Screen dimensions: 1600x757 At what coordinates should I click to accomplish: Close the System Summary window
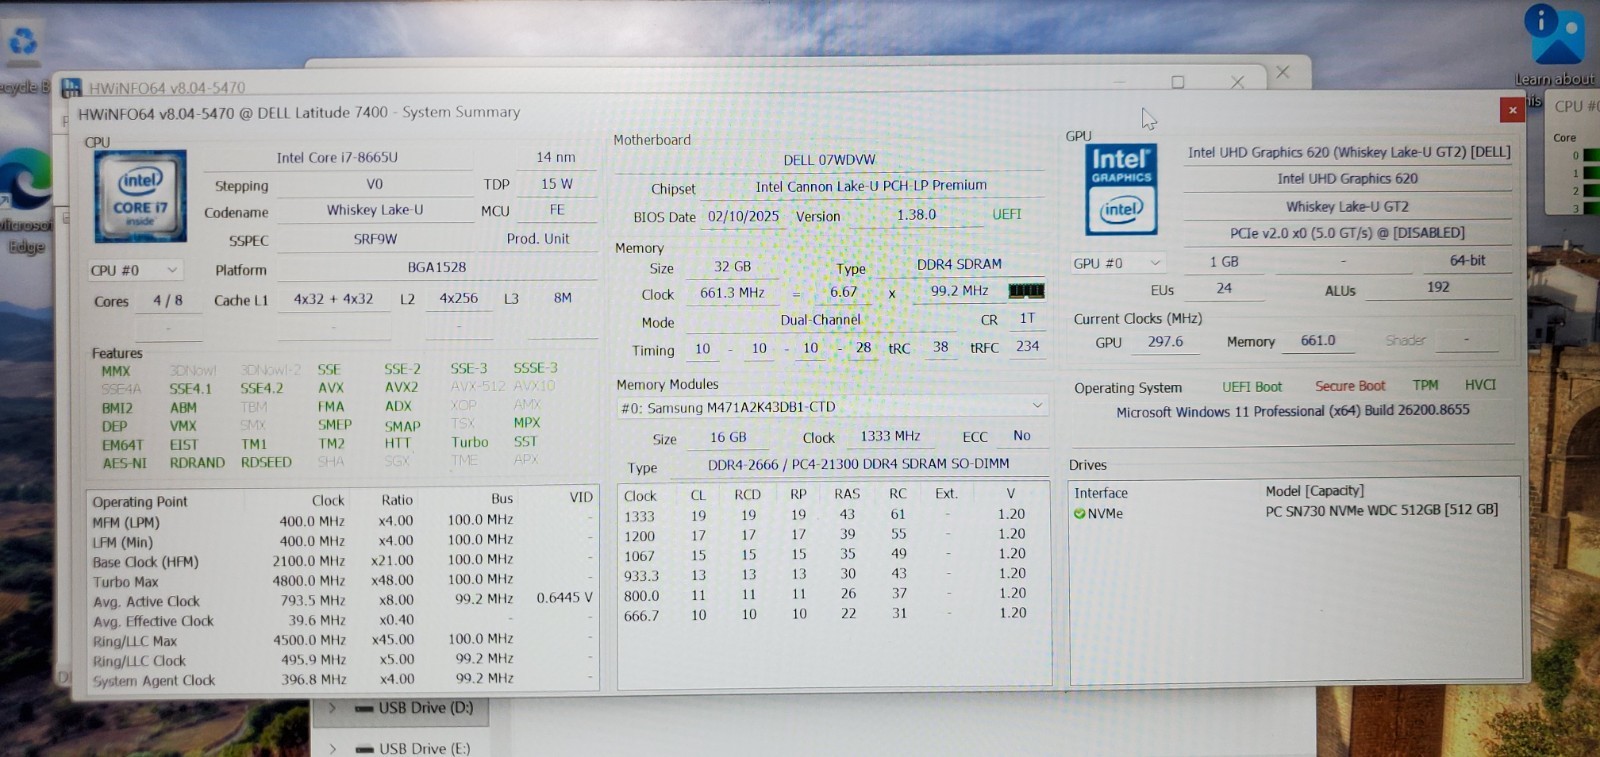click(x=1512, y=109)
